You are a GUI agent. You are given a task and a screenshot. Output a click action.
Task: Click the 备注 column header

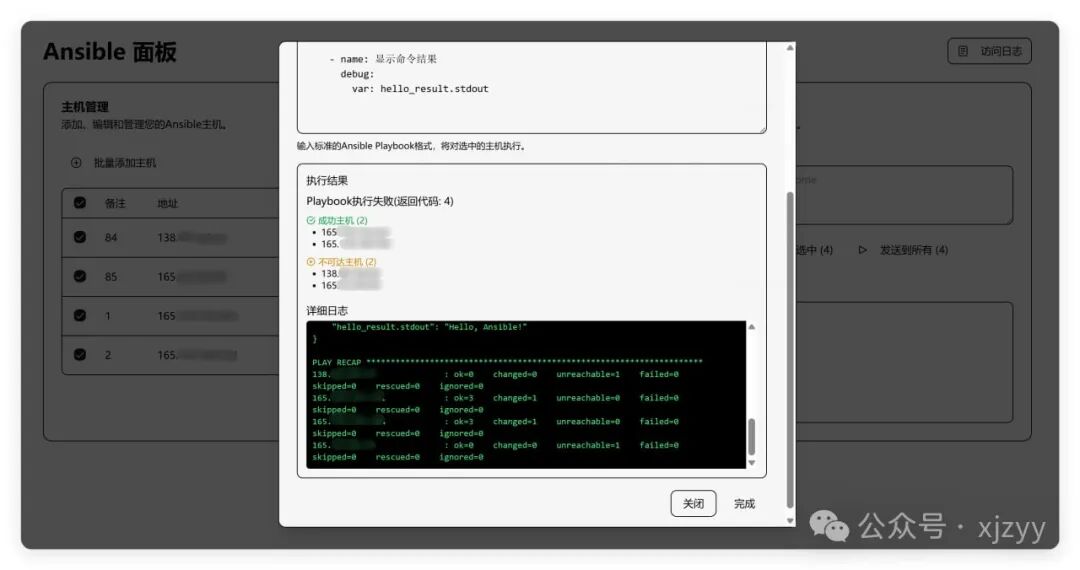coord(115,203)
